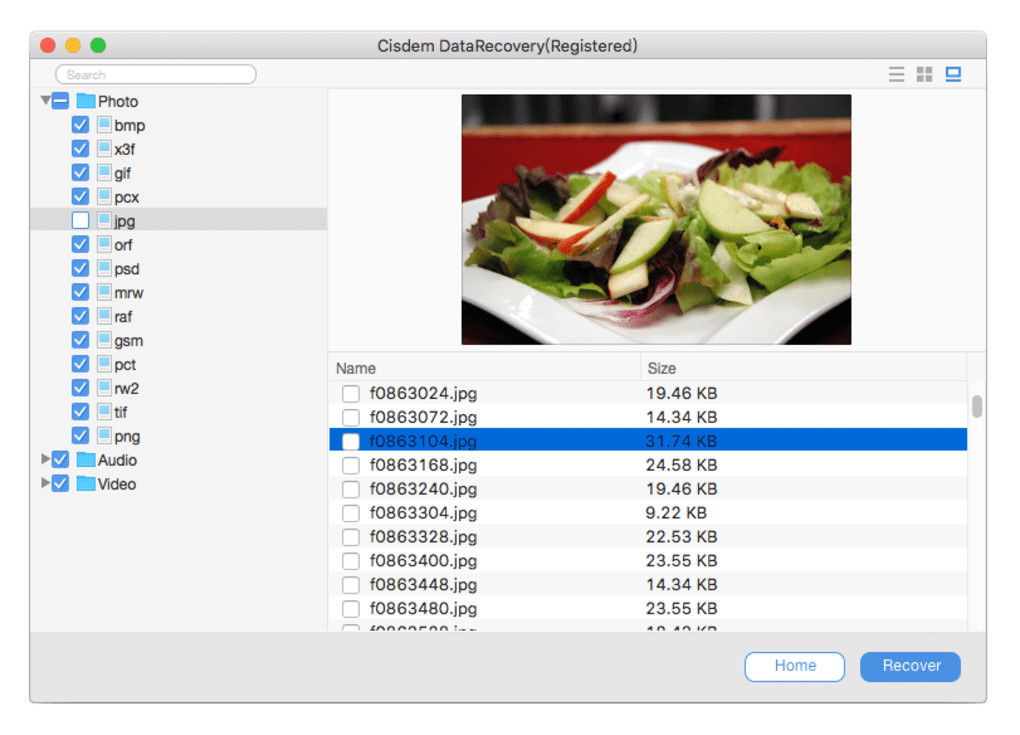Viewport: 1020px width, 735px height.
Task: Click the tif file type icon
Action: 104,412
